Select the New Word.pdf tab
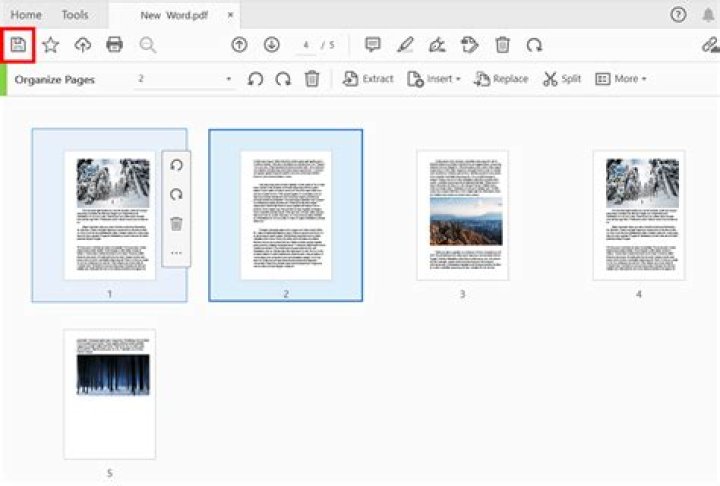The height and width of the screenshot is (486, 720). tap(174, 15)
